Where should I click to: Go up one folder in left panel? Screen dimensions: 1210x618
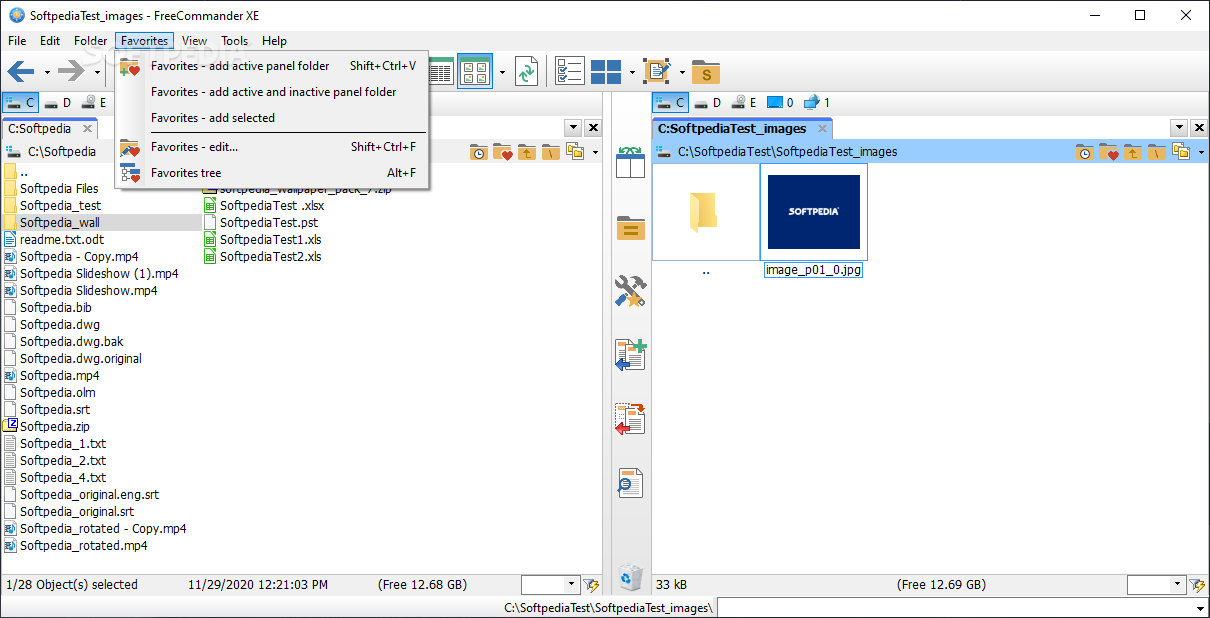pyautogui.click(x=527, y=152)
